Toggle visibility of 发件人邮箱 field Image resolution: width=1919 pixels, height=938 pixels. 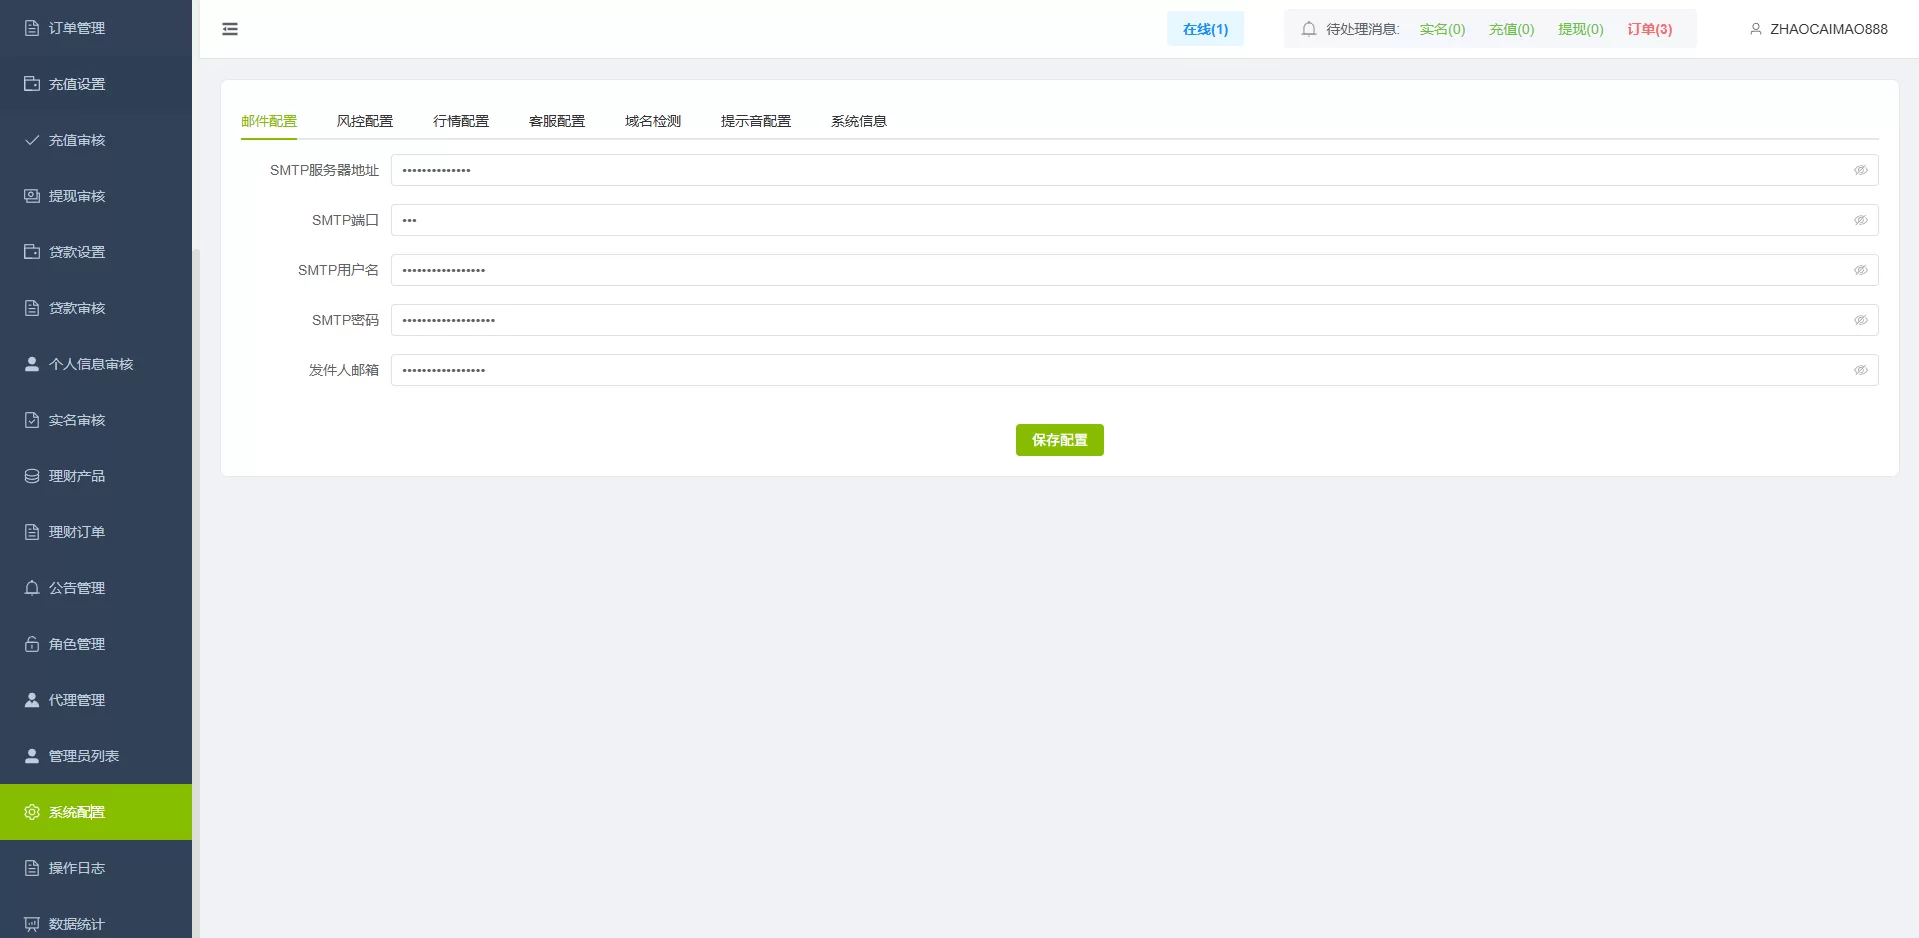[1860, 370]
